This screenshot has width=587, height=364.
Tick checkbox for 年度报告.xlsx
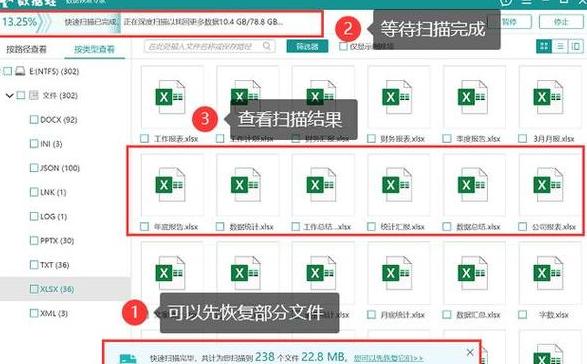pos(145,227)
